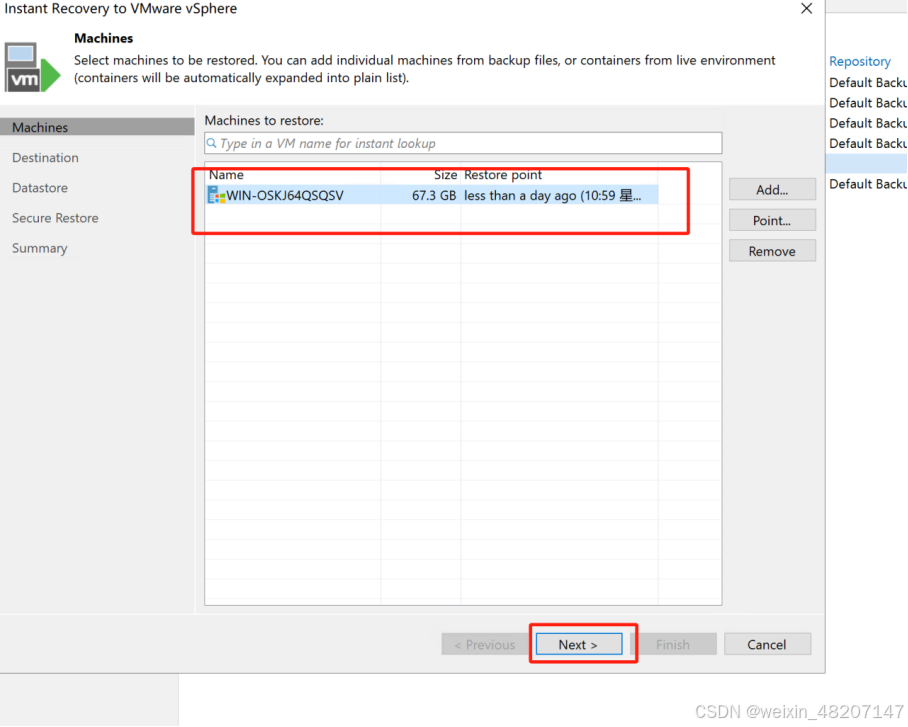Screen dimensions: 908x727
Task: Sort by the Restore point column header
Action: pos(559,174)
